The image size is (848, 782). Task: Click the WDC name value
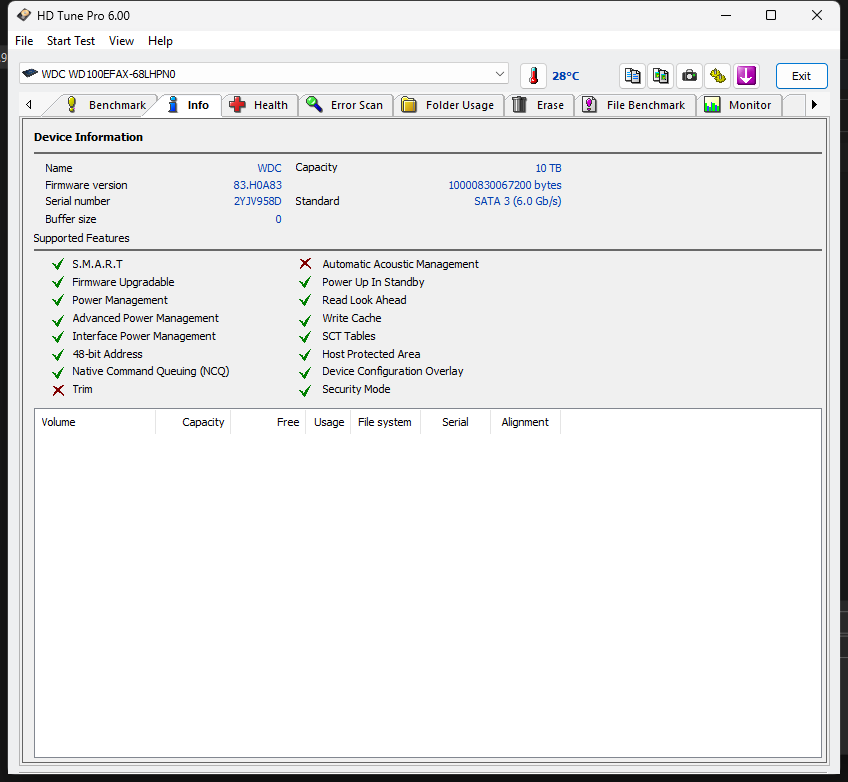point(269,168)
